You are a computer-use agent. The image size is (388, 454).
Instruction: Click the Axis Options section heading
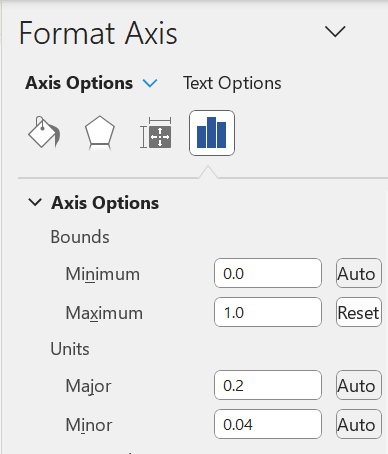[x=105, y=203]
